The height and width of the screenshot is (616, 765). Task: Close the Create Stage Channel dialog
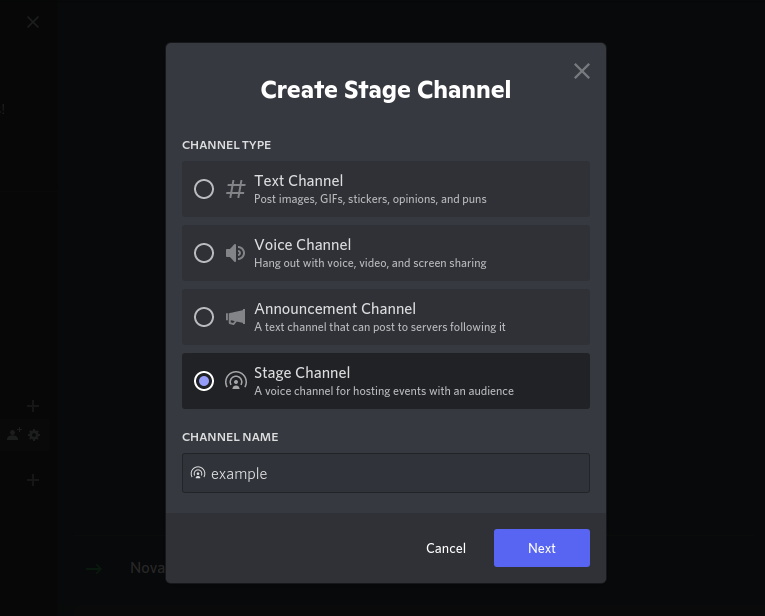click(582, 71)
